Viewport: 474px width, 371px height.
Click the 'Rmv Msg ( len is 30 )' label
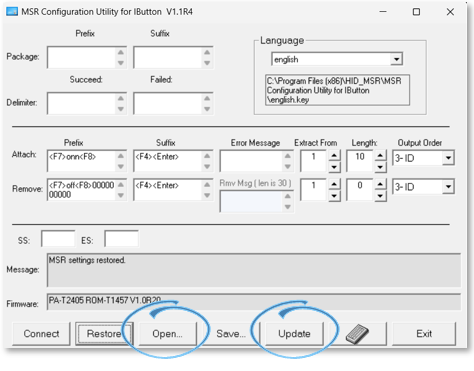255,183
